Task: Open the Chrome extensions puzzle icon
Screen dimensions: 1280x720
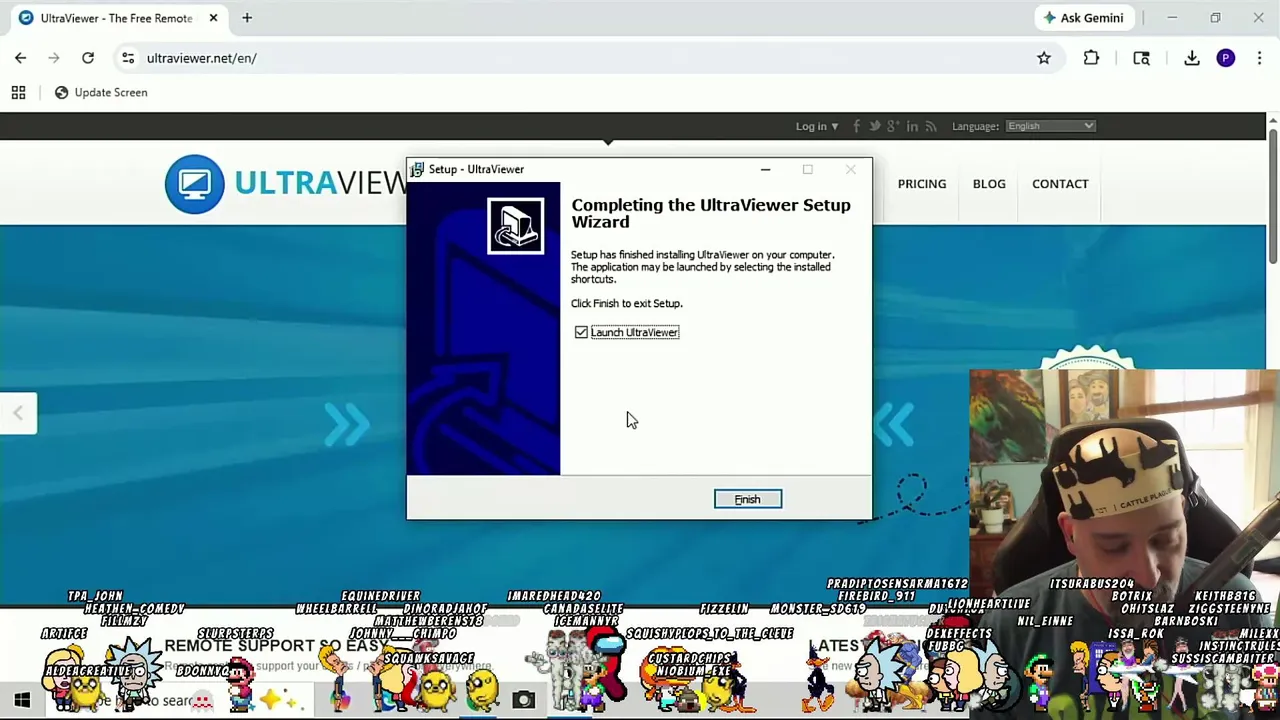Action: pos(1091,58)
